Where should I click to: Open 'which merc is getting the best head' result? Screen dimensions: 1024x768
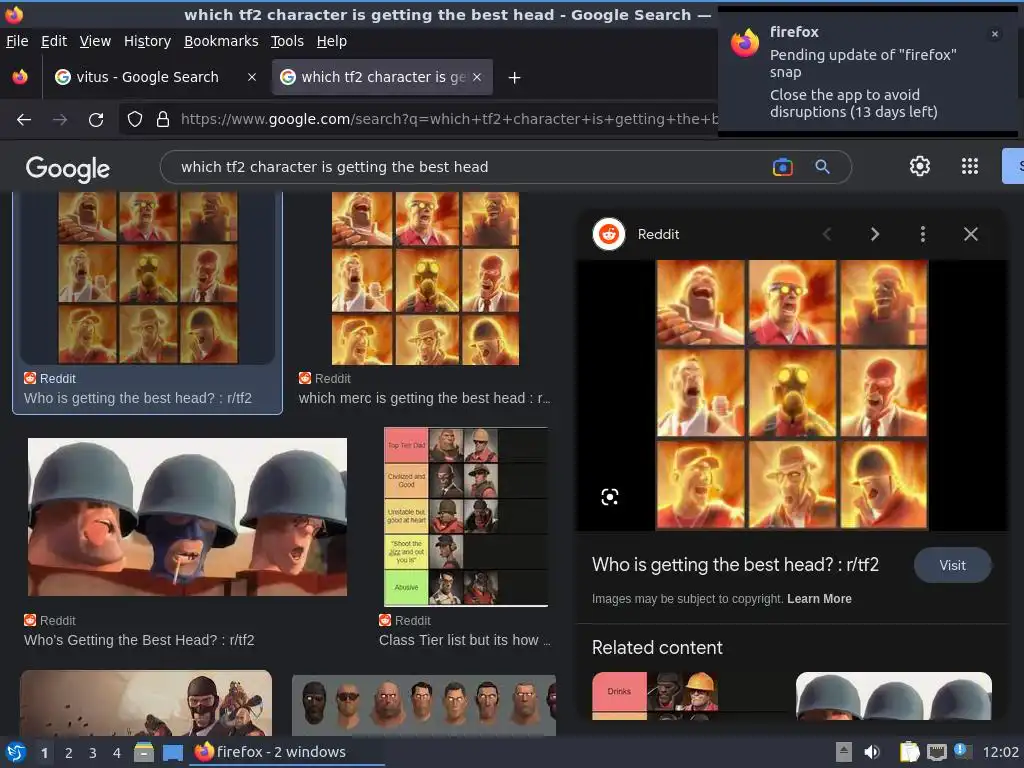coord(424,398)
